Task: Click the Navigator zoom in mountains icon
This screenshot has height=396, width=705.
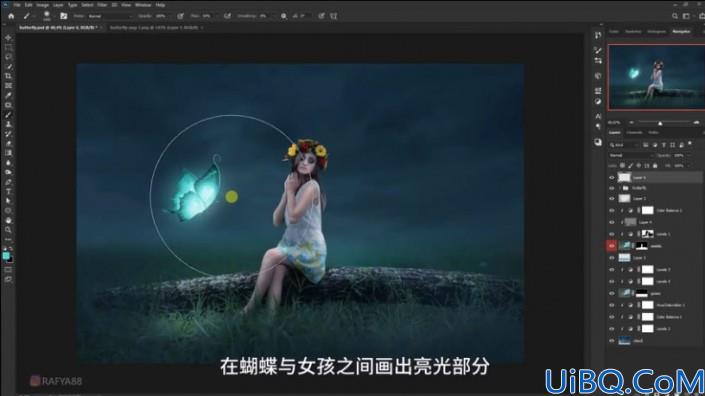Action: pyautogui.click(x=696, y=122)
